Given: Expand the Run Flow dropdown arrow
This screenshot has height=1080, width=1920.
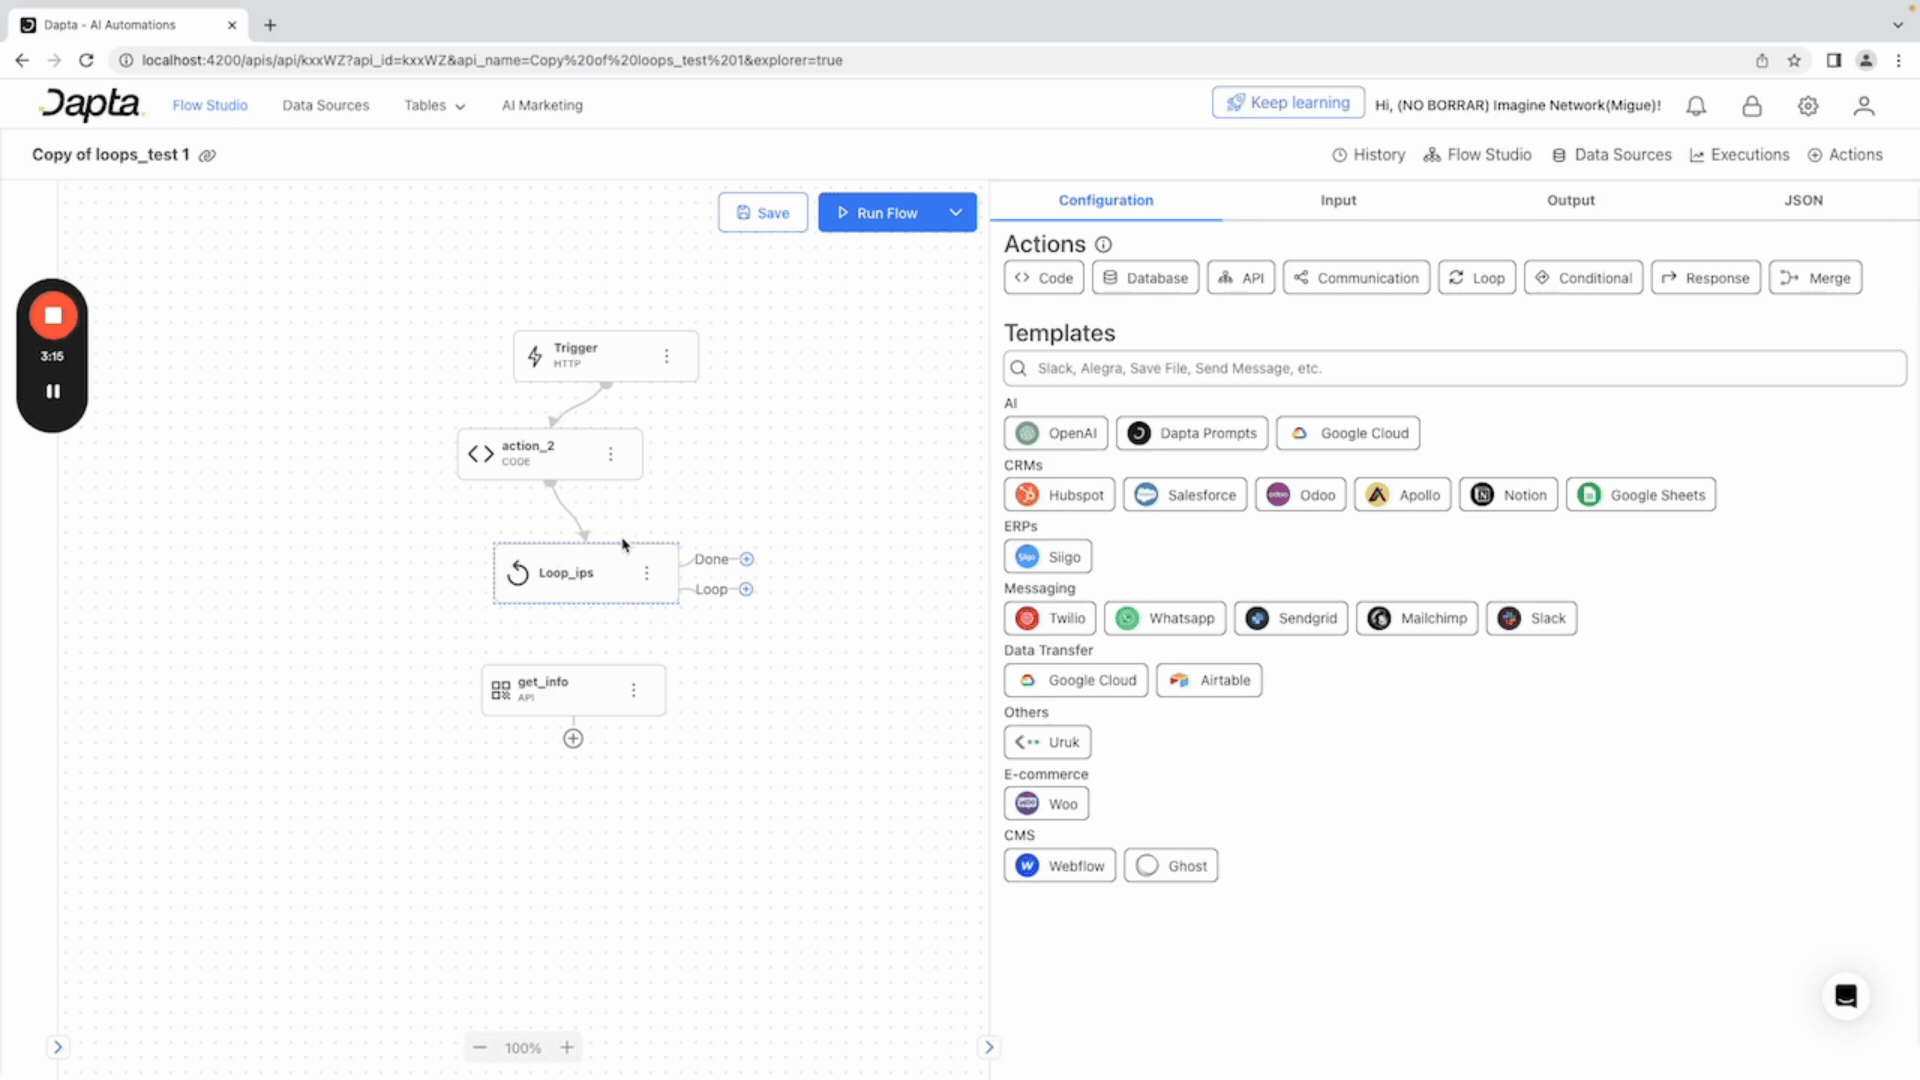Looking at the screenshot, I should coord(956,212).
